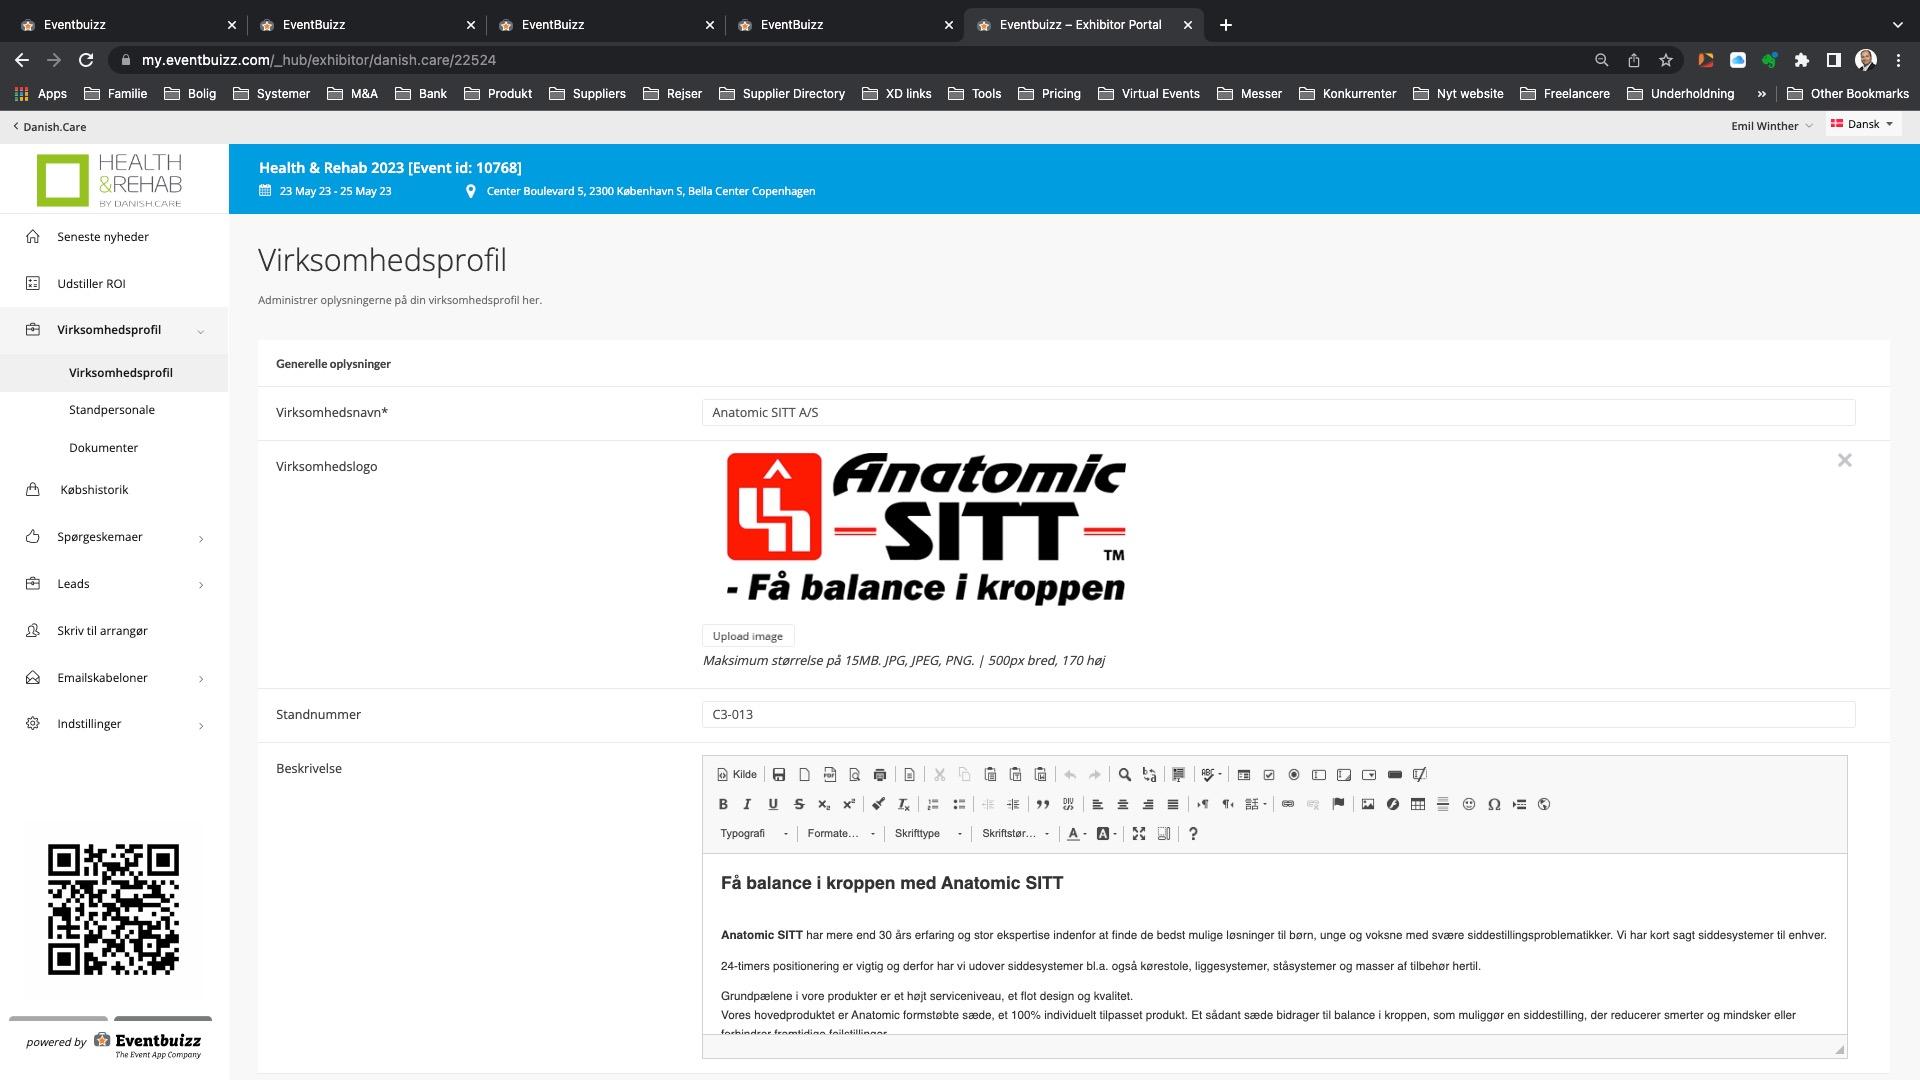This screenshot has width=1920, height=1080.
Task: Click the insert link icon
Action: pos(1288,804)
